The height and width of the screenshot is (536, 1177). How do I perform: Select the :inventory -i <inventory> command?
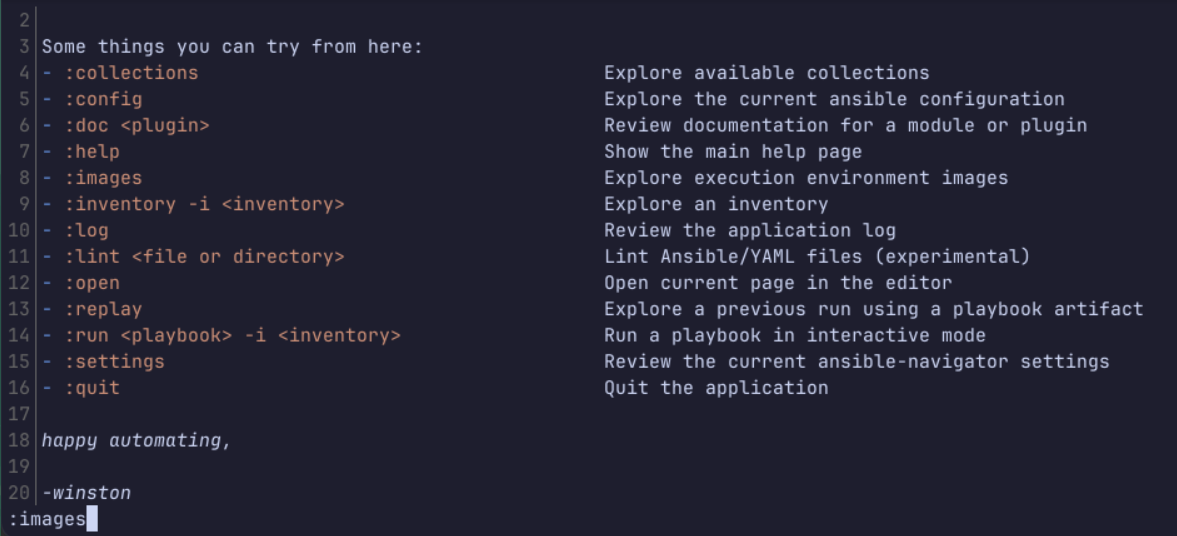pos(204,204)
